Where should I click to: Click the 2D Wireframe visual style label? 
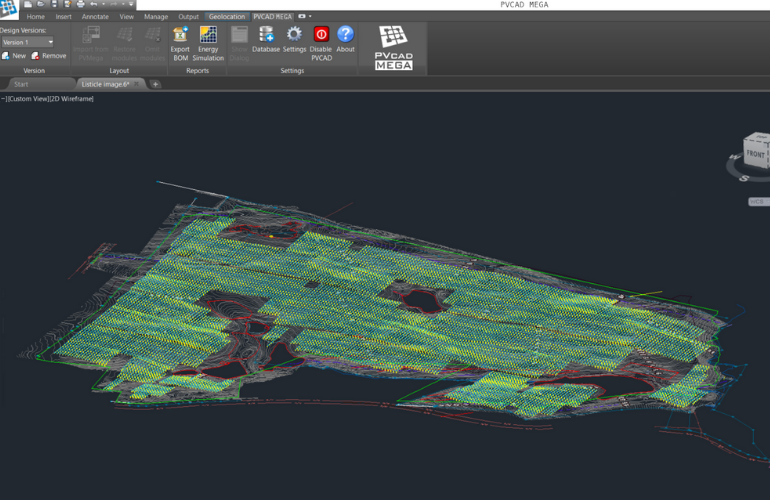click(71, 99)
